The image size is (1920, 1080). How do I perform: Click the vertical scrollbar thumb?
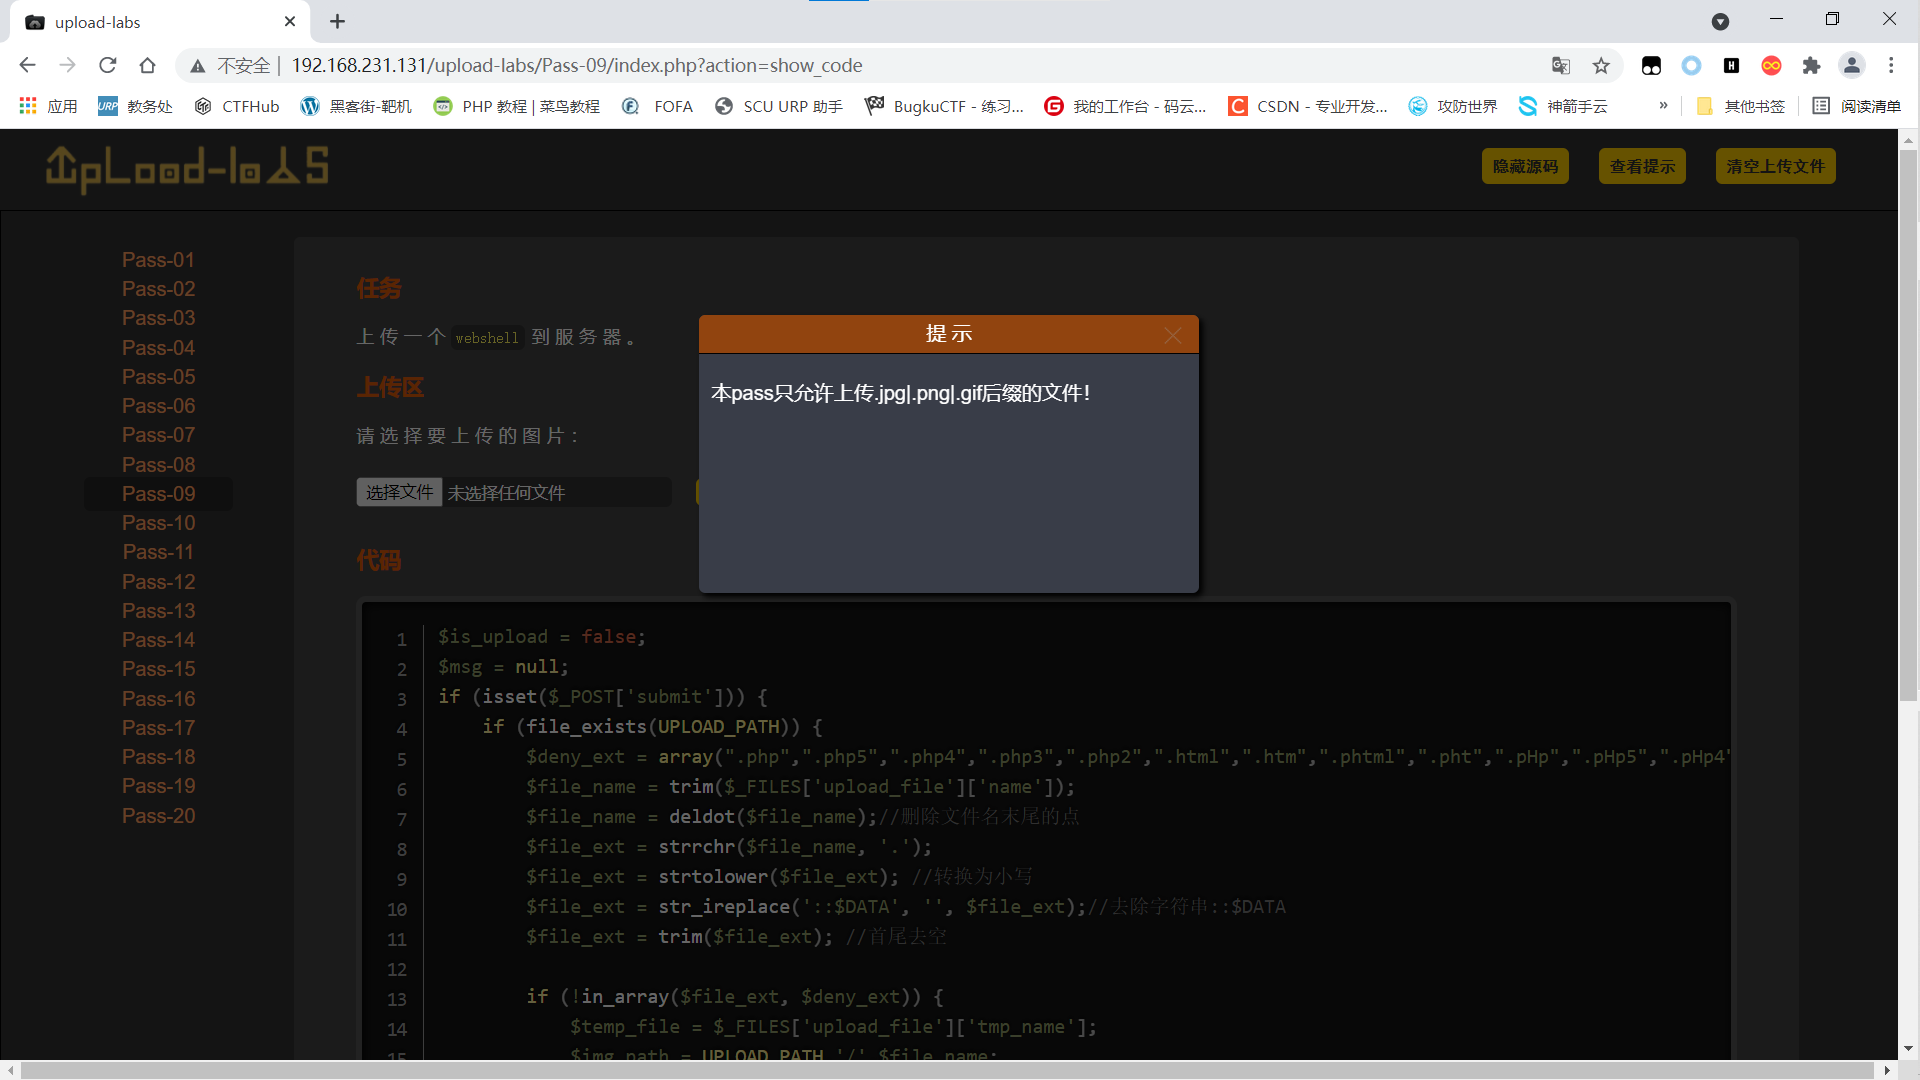point(1908,425)
